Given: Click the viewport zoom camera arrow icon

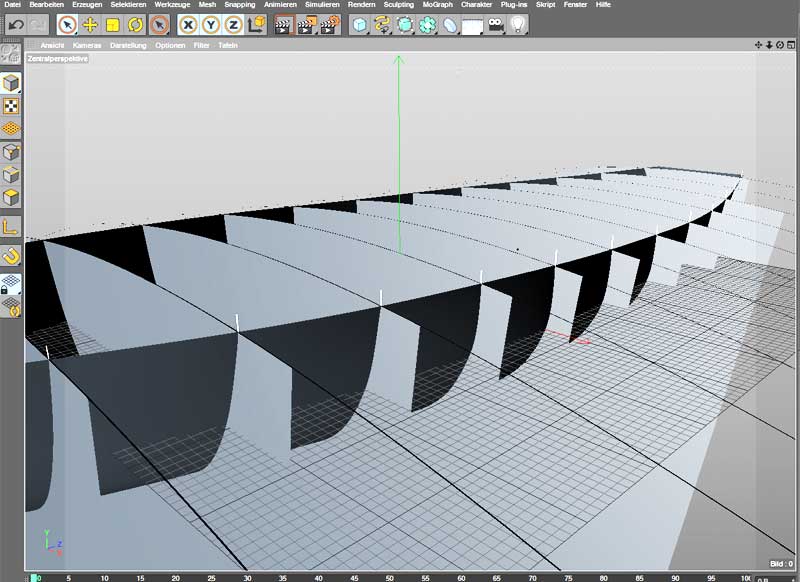Looking at the screenshot, I should [x=769, y=45].
